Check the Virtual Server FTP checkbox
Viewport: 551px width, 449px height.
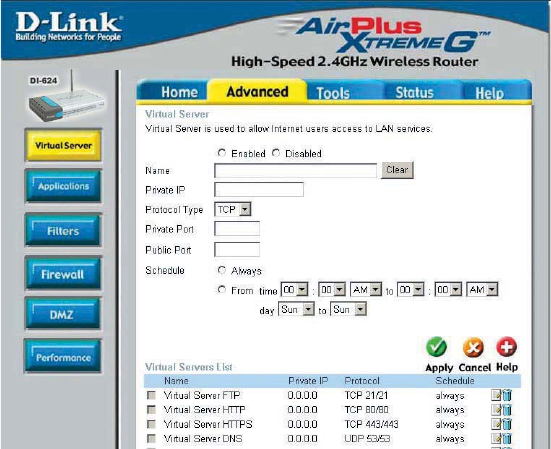point(151,395)
